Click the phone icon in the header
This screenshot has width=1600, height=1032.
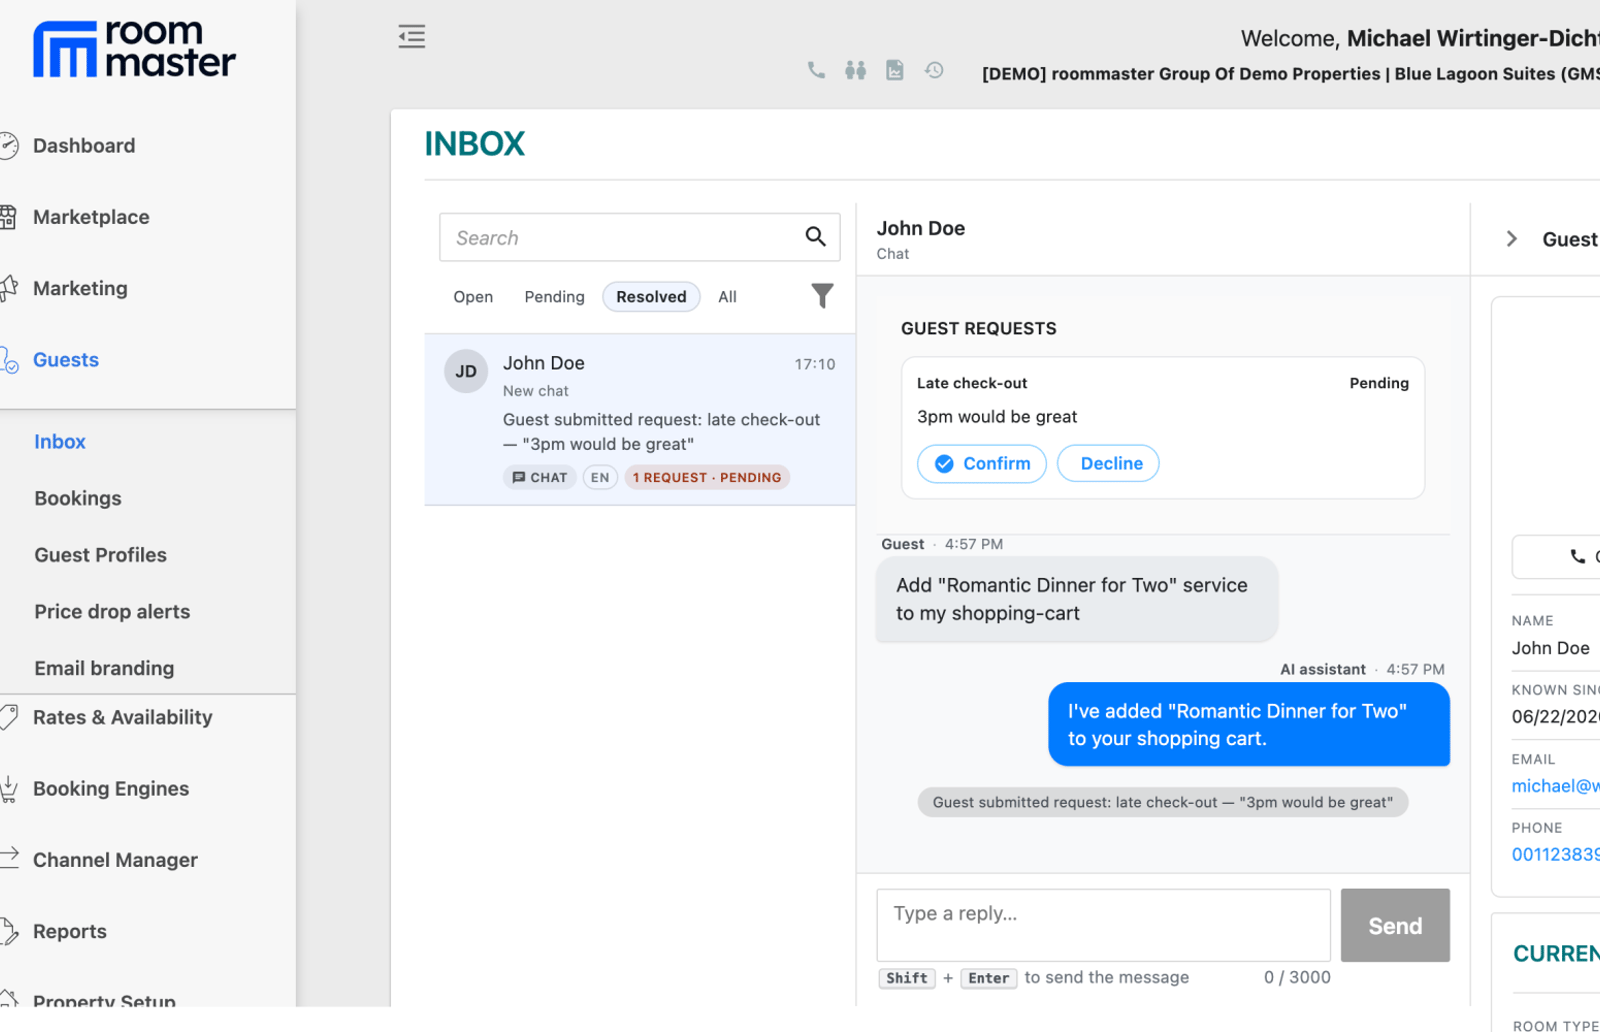pos(817,70)
